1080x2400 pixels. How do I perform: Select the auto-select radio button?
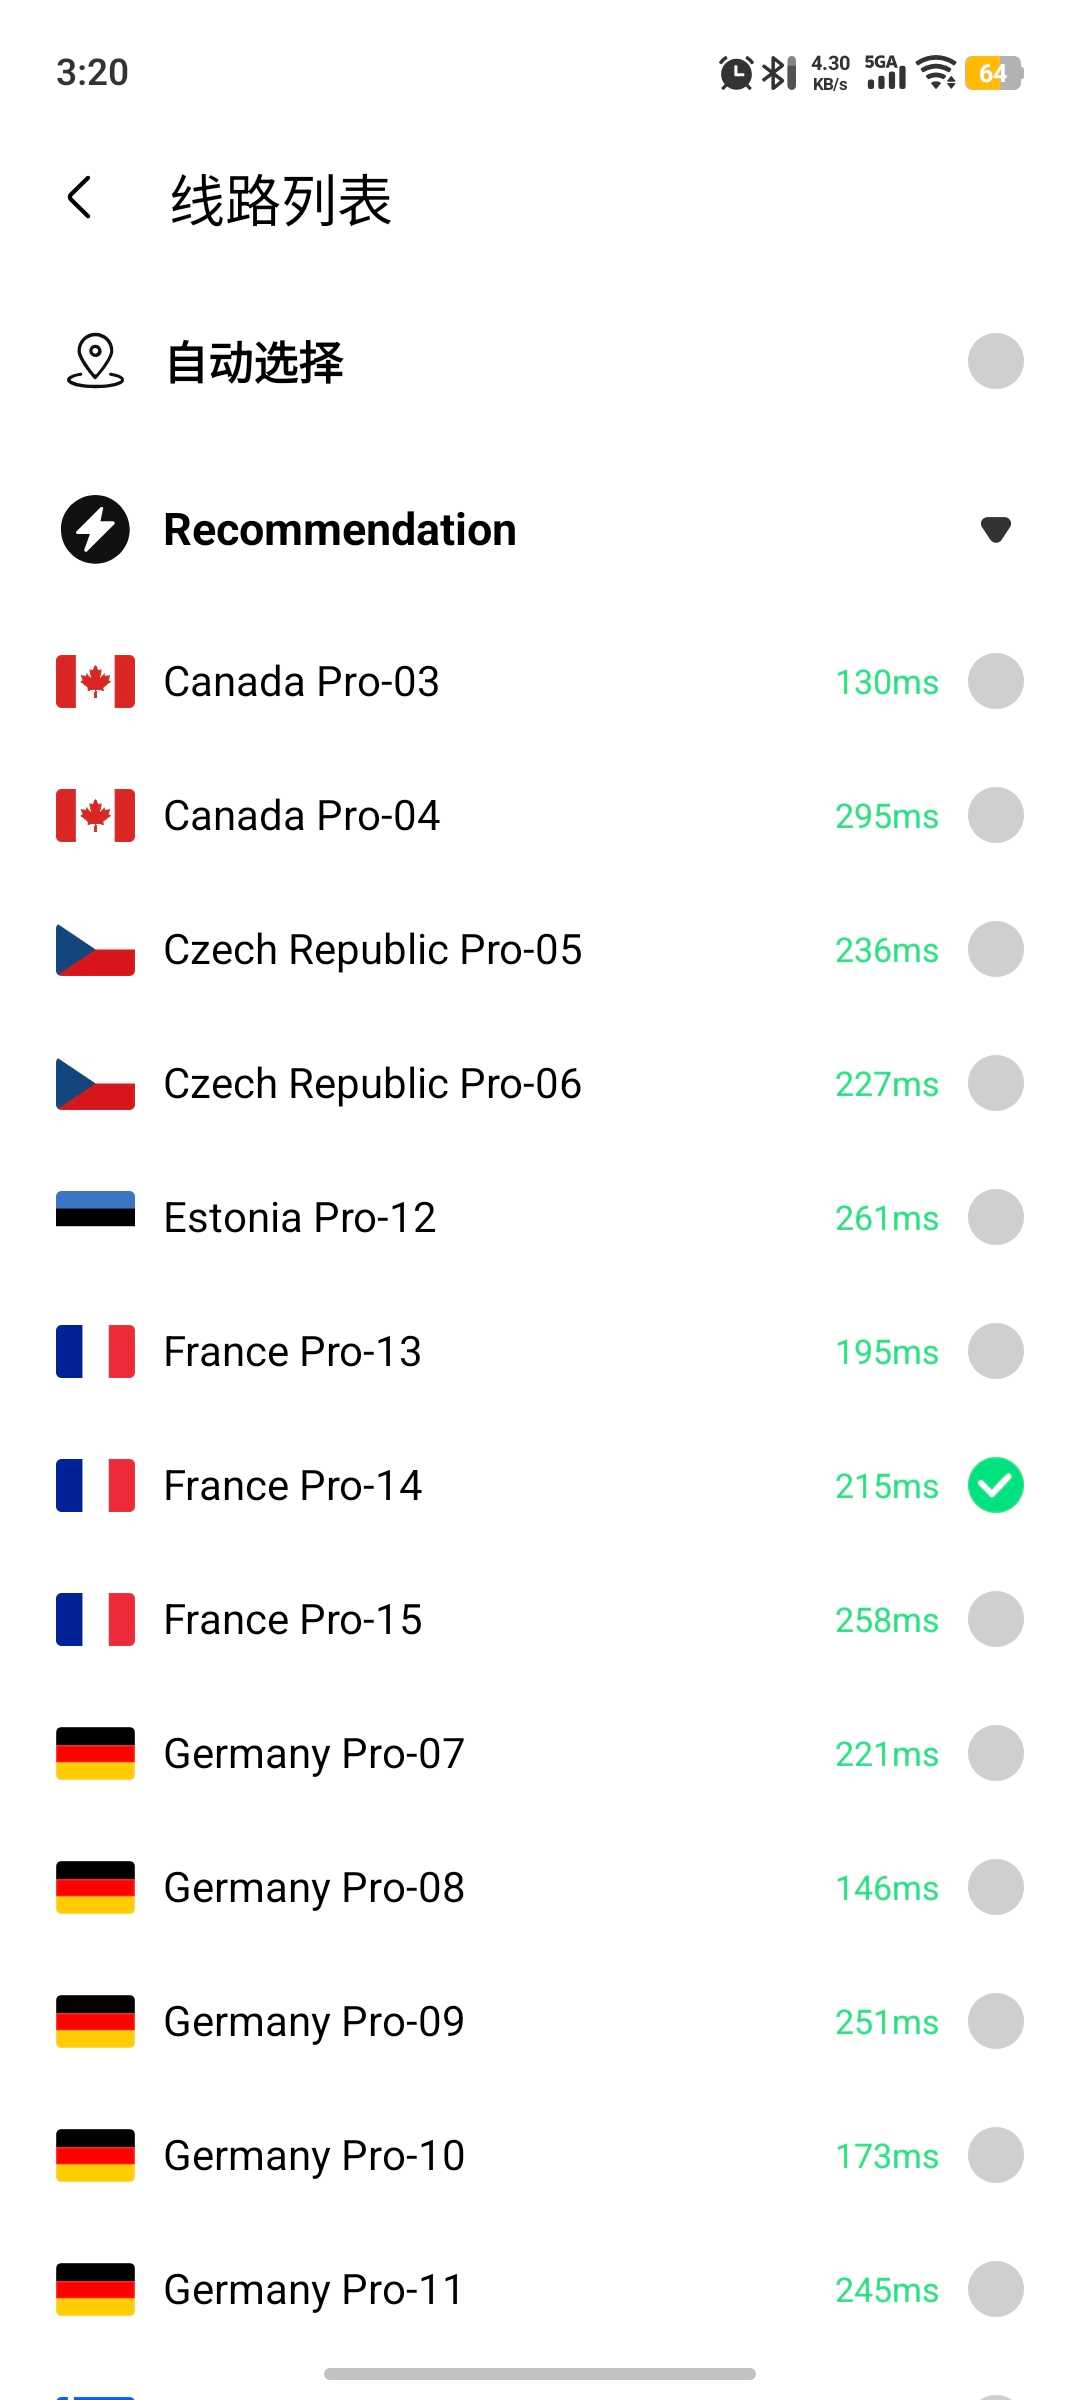[x=995, y=361]
